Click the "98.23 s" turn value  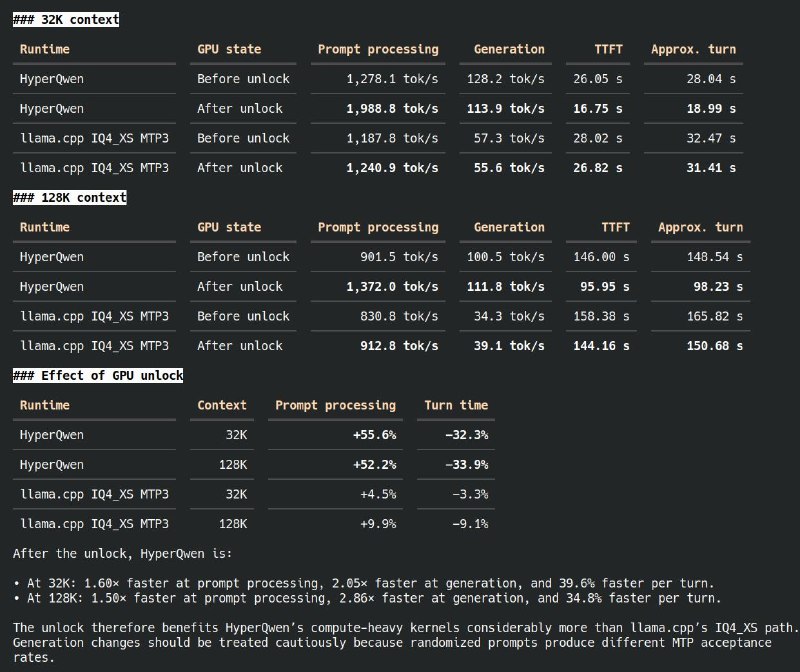pyautogui.click(x=718, y=287)
